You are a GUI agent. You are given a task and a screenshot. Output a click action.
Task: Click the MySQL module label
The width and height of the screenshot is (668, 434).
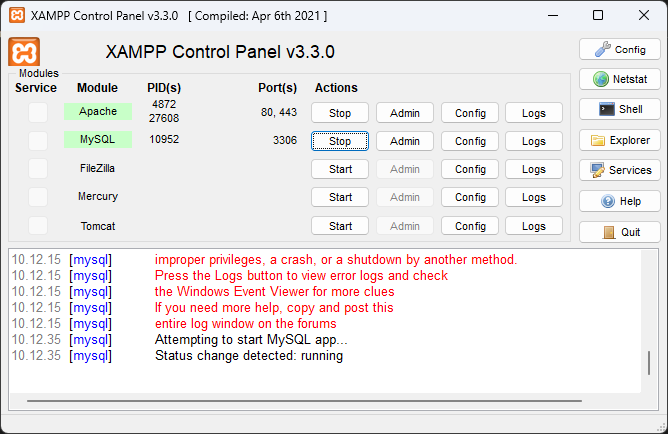click(98, 139)
